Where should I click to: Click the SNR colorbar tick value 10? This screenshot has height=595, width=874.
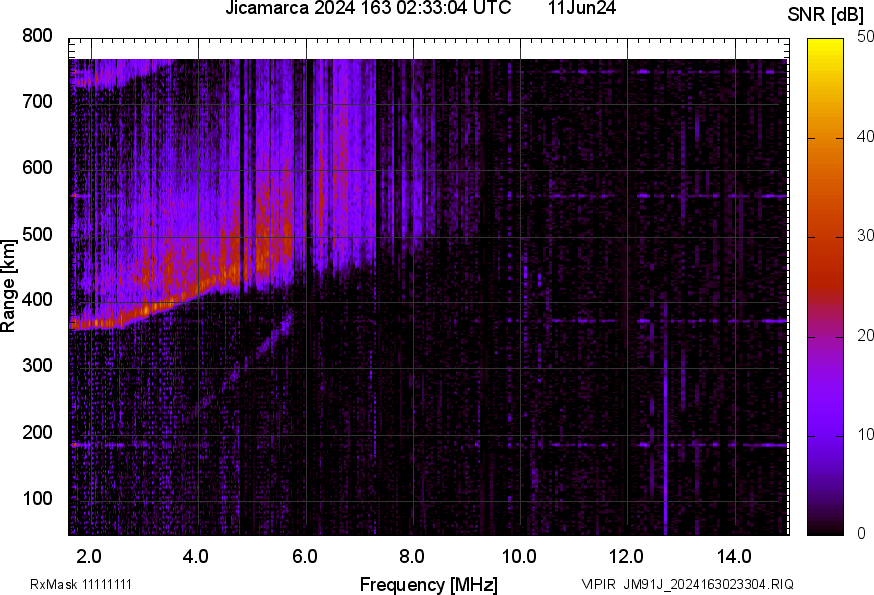(x=865, y=434)
